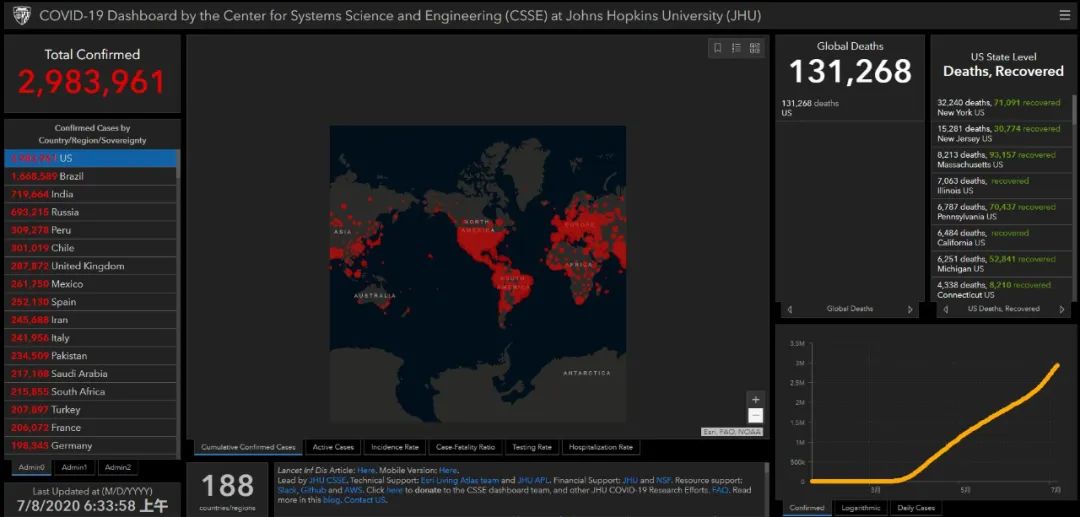Select South Africa in the country list
The image size is (1080, 517).
pyautogui.click(x=90, y=391)
